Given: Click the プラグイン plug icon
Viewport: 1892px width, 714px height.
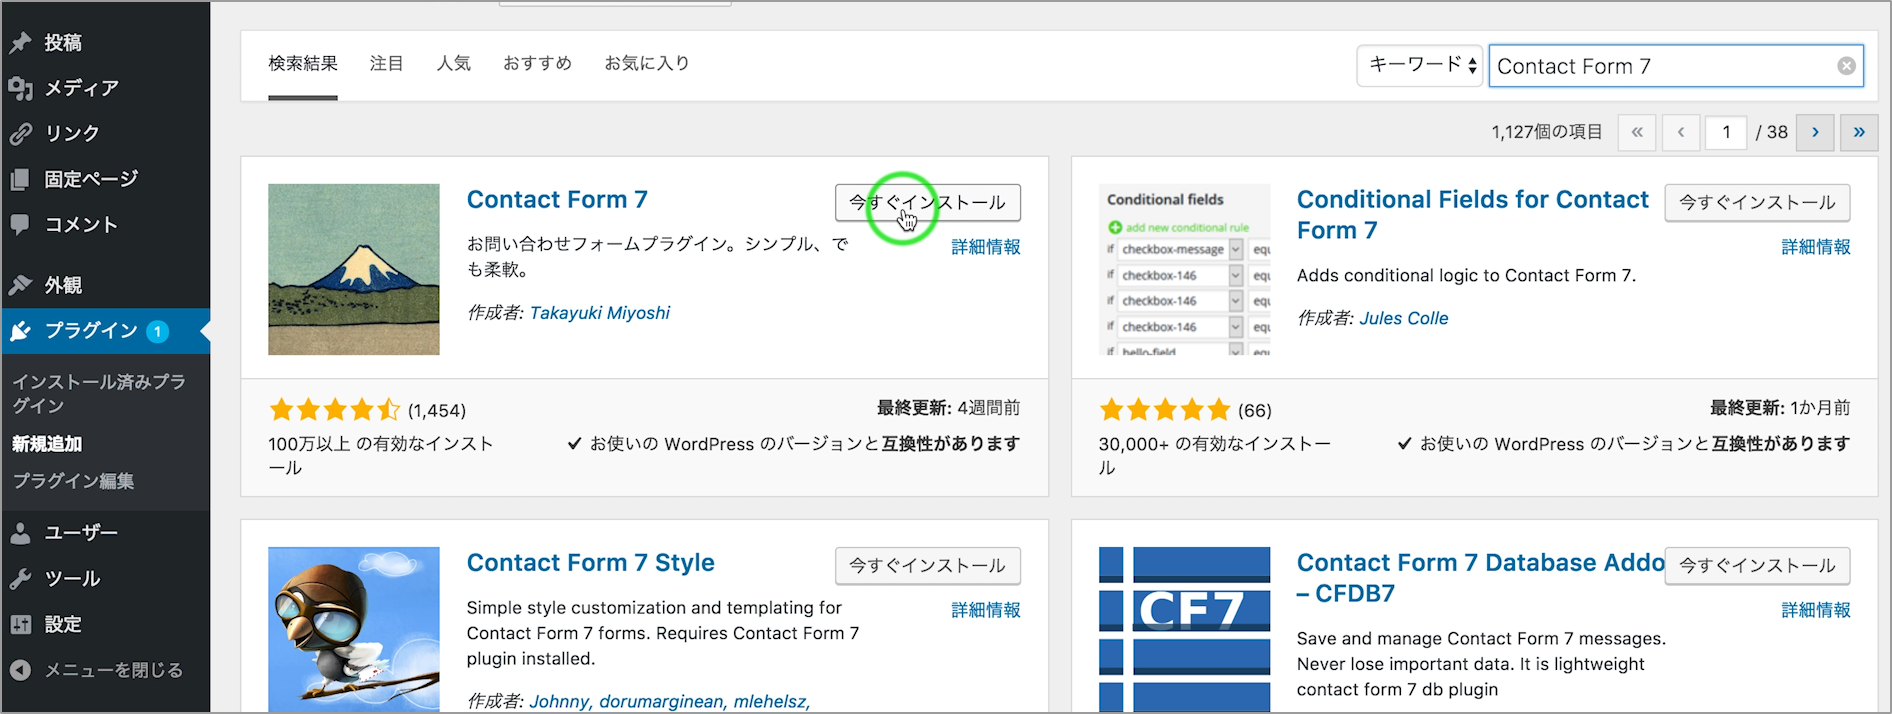Looking at the screenshot, I should pyautogui.click(x=21, y=331).
